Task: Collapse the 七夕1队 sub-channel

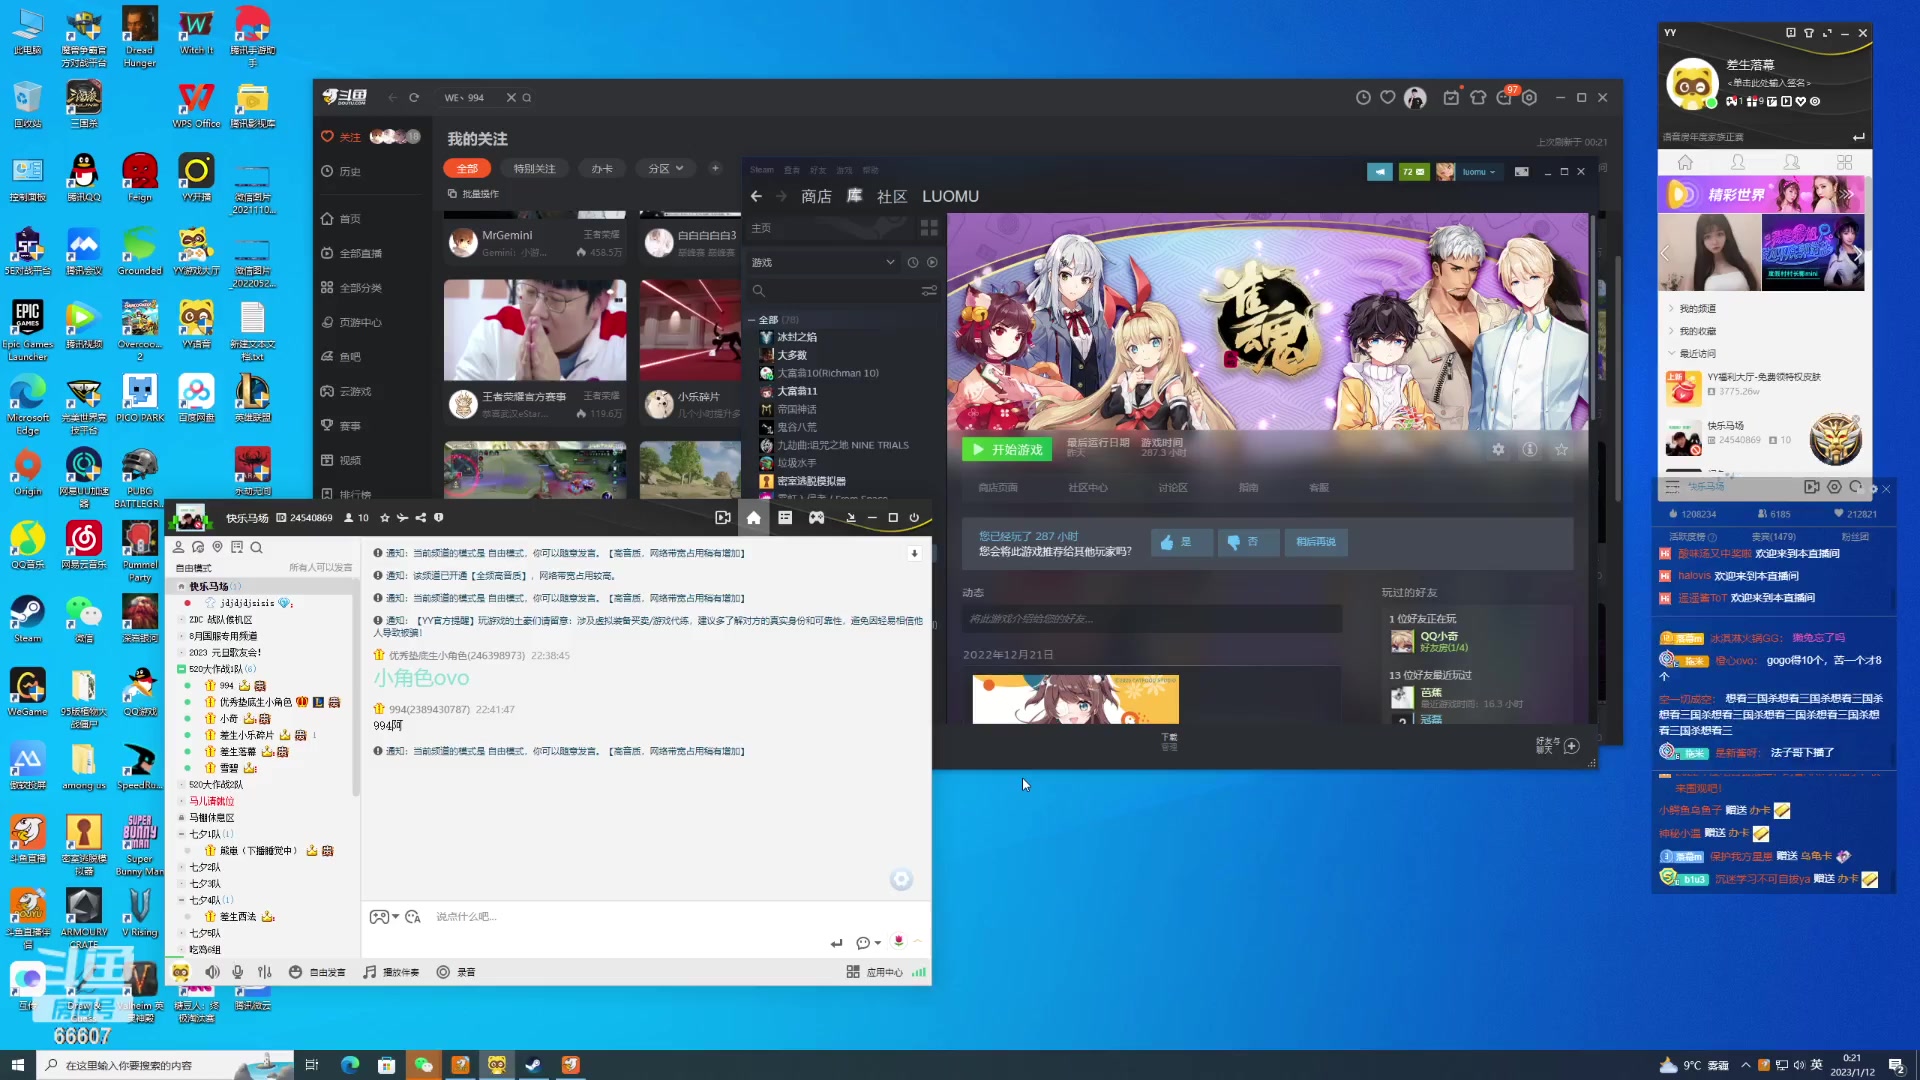Action: point(181,834)
